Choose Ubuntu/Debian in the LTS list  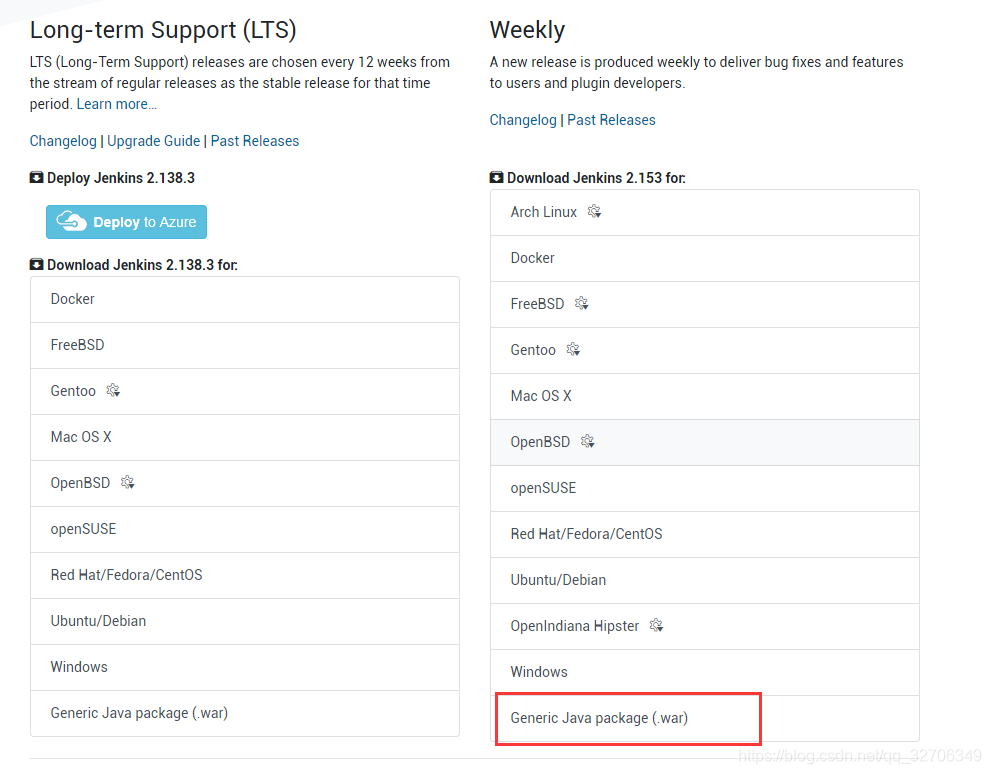245,622
